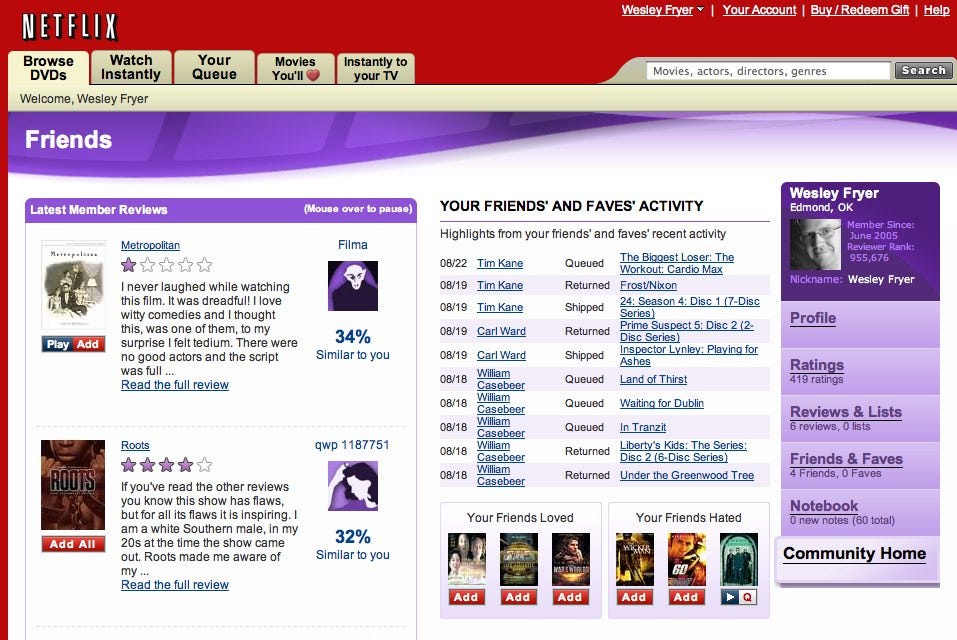
Task: Add All Roots discs to queue
Action: pos(73,544)
